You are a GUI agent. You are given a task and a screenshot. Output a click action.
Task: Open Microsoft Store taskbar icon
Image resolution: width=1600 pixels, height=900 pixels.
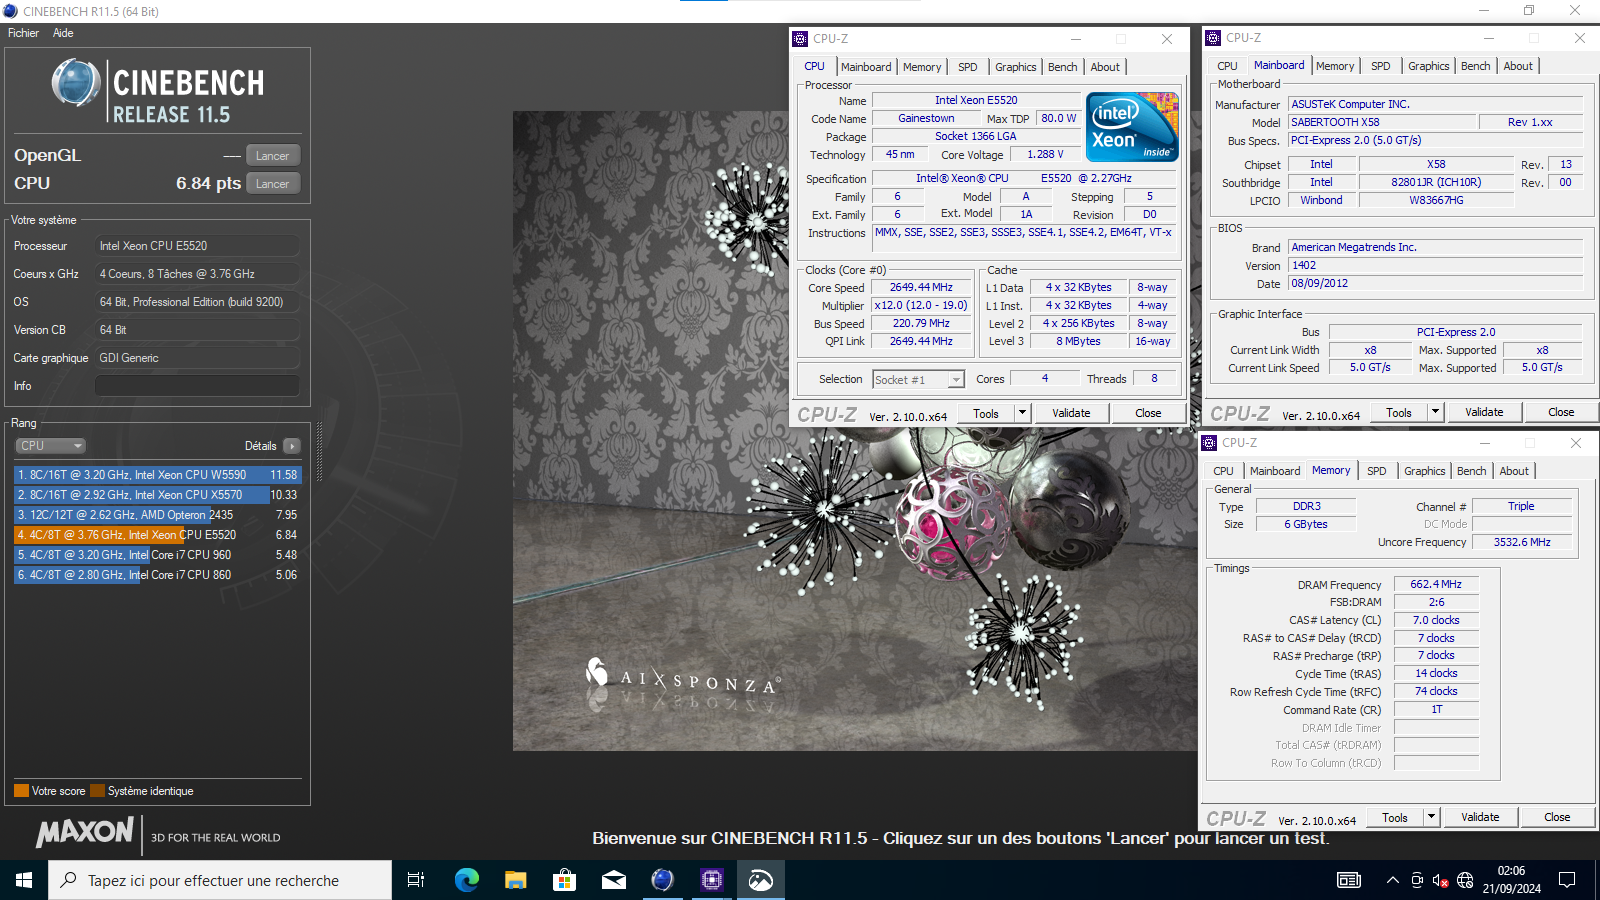click(564, 880)
